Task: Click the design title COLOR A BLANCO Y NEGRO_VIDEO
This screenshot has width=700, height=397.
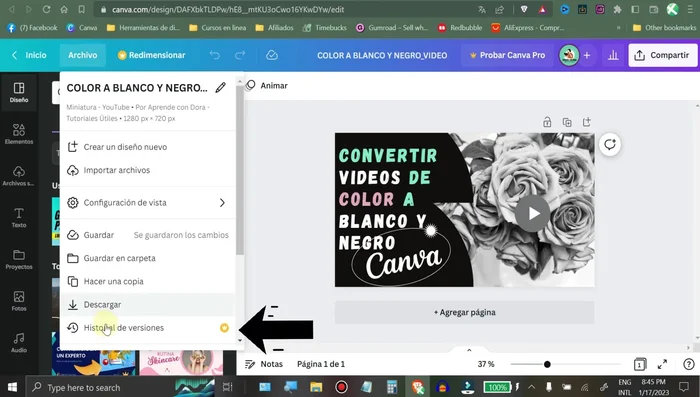Action: click(x=382, y=55)
